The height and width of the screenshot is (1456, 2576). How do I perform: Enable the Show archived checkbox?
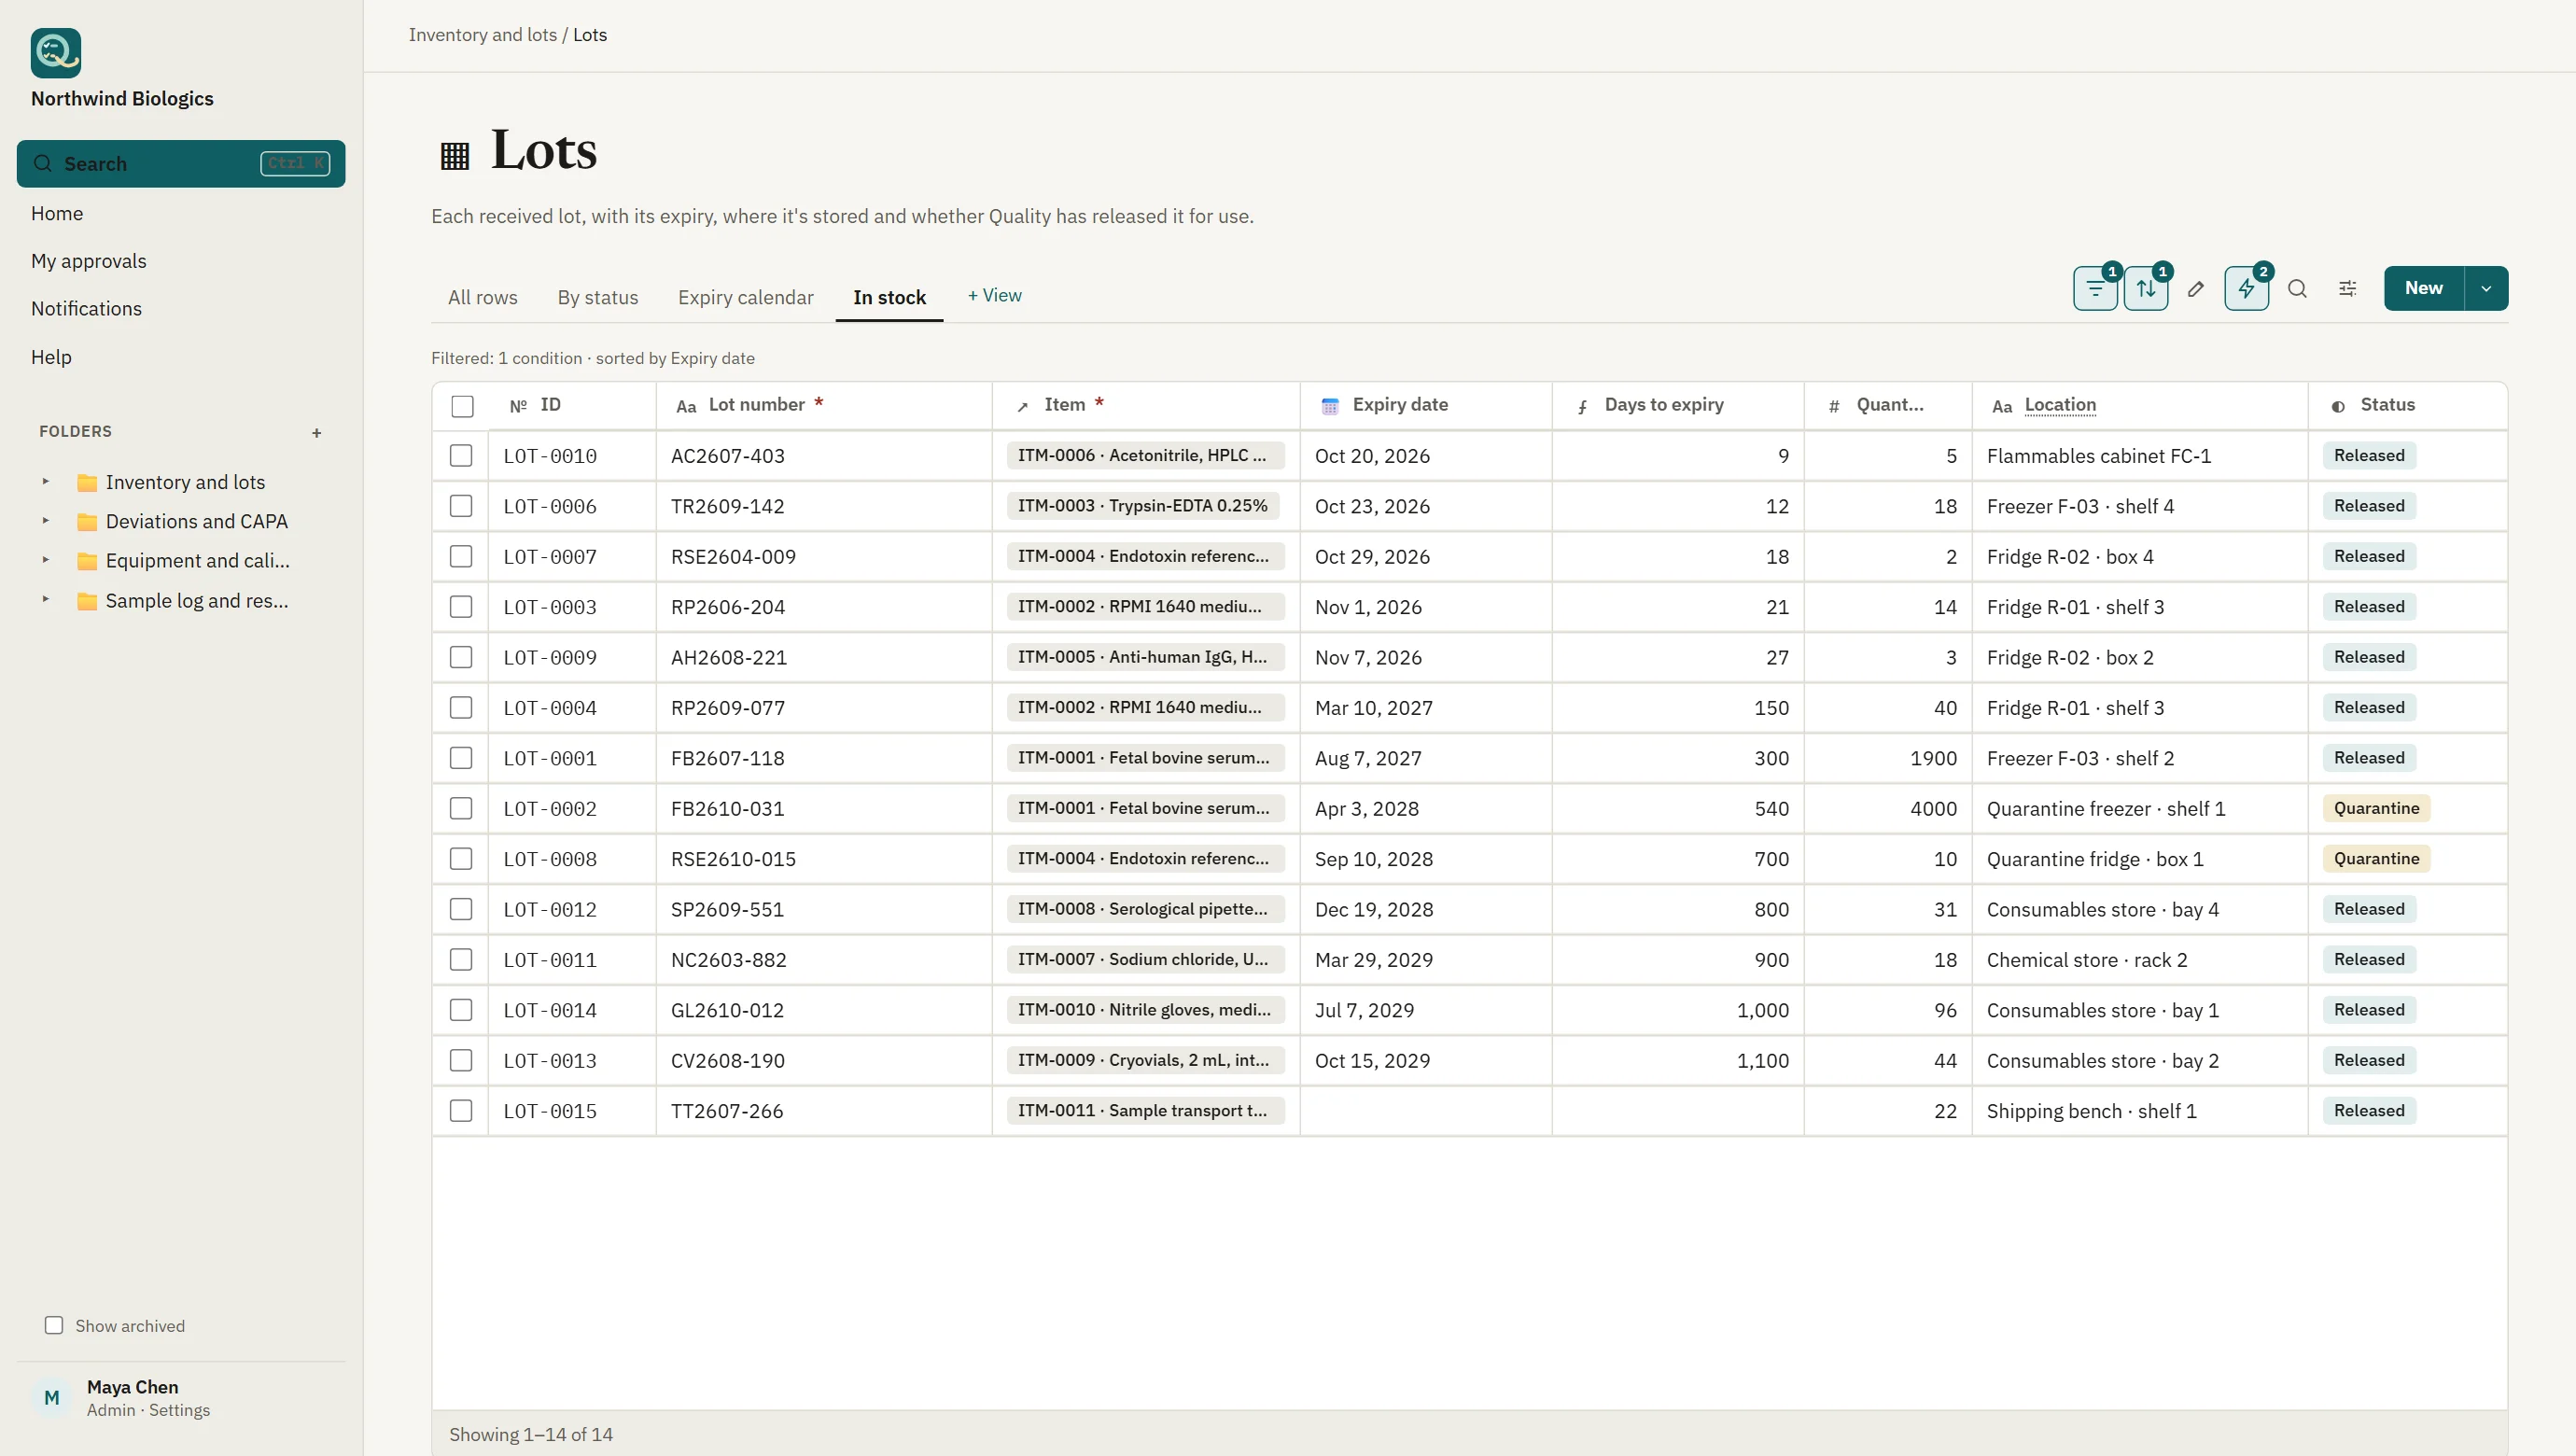click(x=54, y=1325)
